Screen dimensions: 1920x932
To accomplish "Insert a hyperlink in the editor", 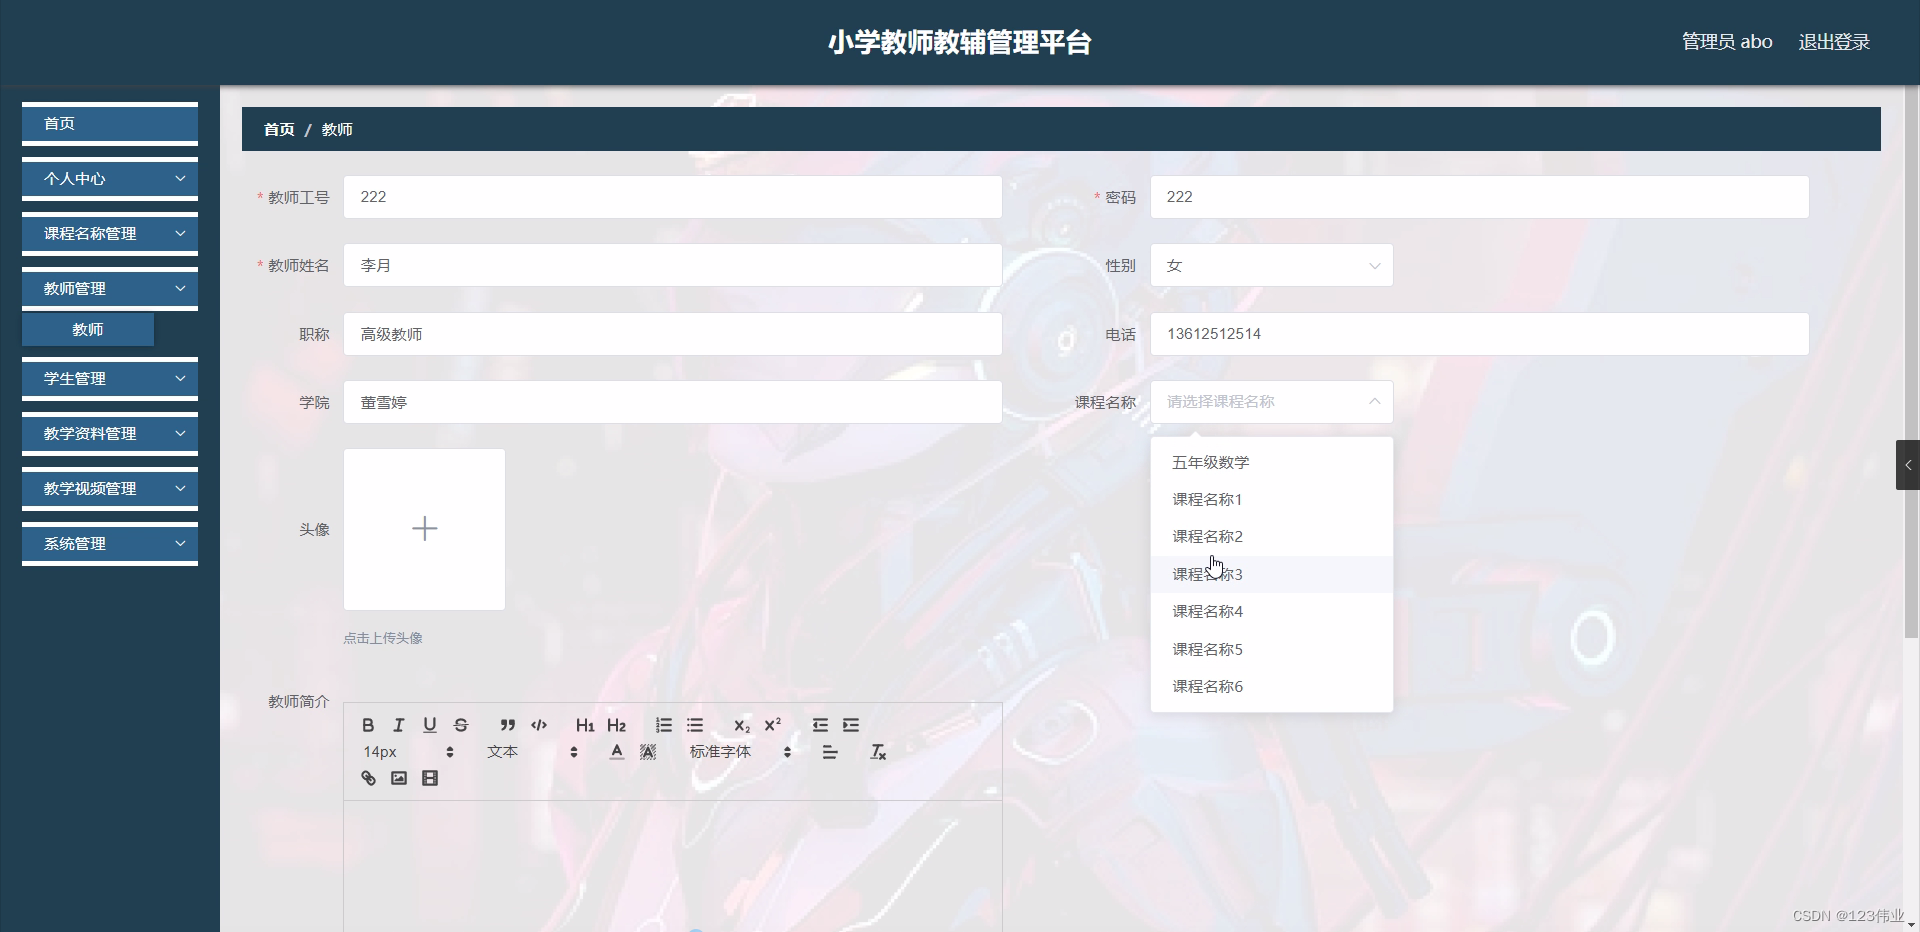I will point(367,778).
